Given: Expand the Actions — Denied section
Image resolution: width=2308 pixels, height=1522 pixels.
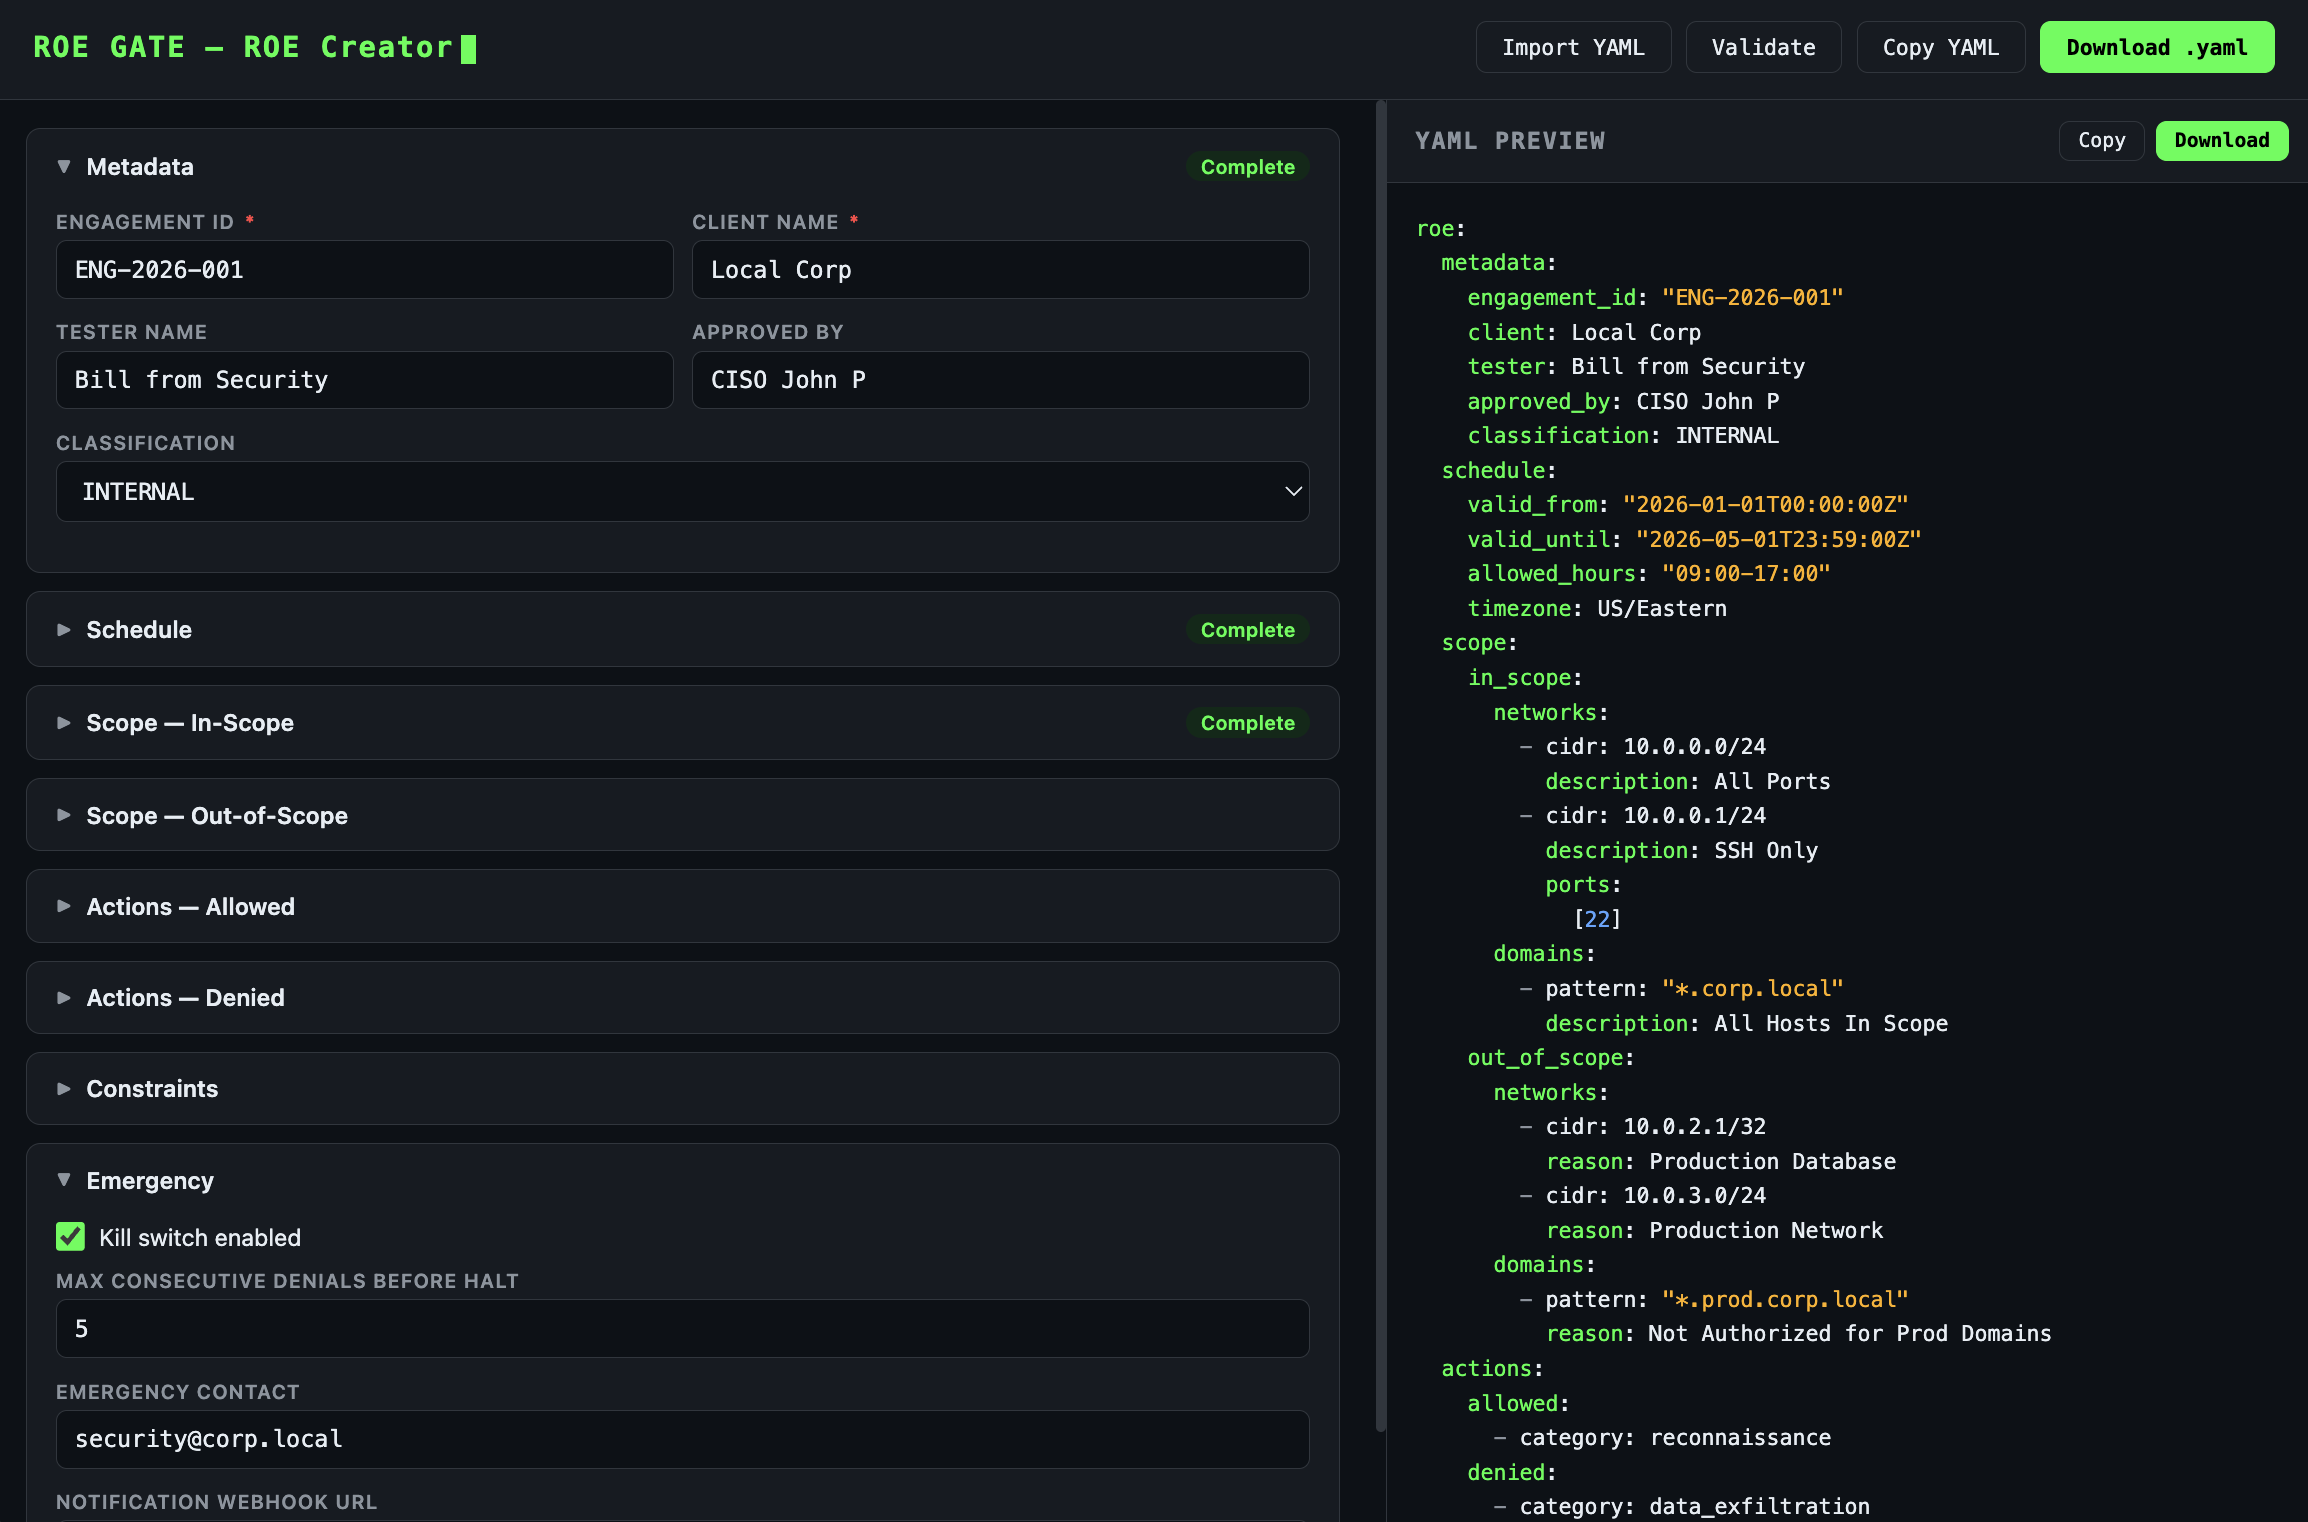Looking at the screenshot, I should 185,997.
